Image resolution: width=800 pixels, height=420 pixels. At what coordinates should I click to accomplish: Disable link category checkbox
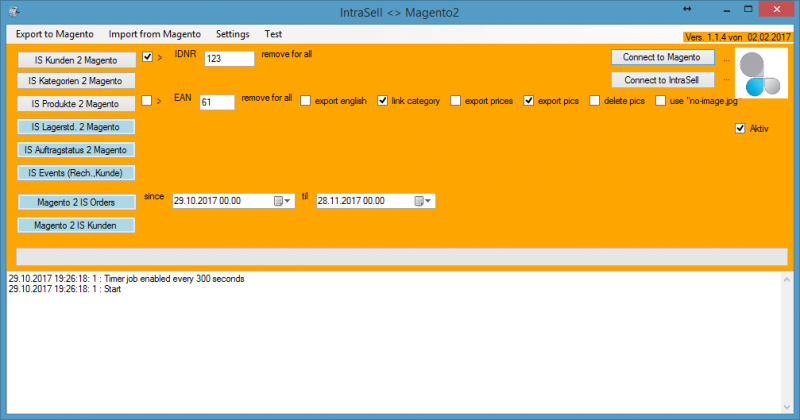tap(382, 101)
